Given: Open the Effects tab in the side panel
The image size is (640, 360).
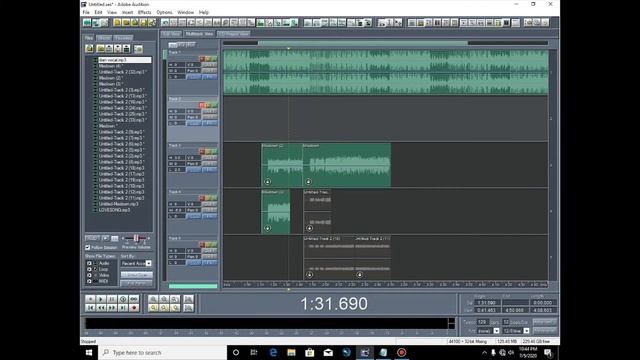Looking at the screenshot, I should click(x=104, y=38).
